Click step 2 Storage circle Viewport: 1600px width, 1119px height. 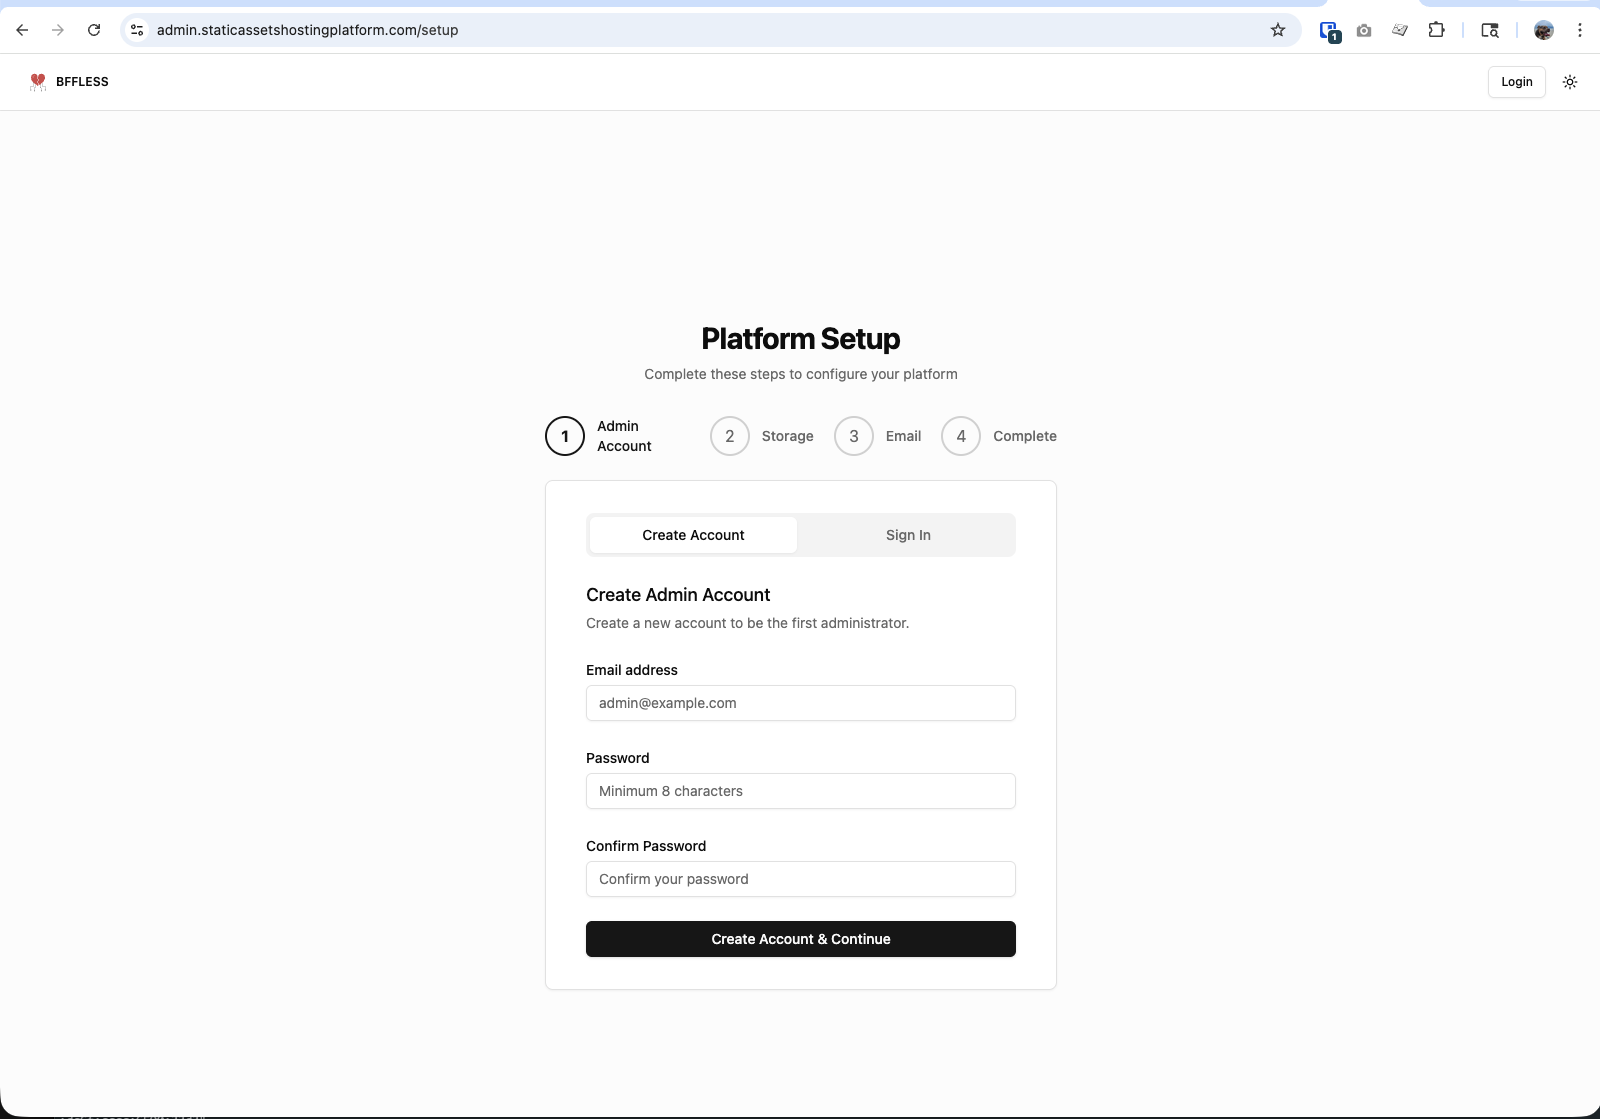pos(730,436)
